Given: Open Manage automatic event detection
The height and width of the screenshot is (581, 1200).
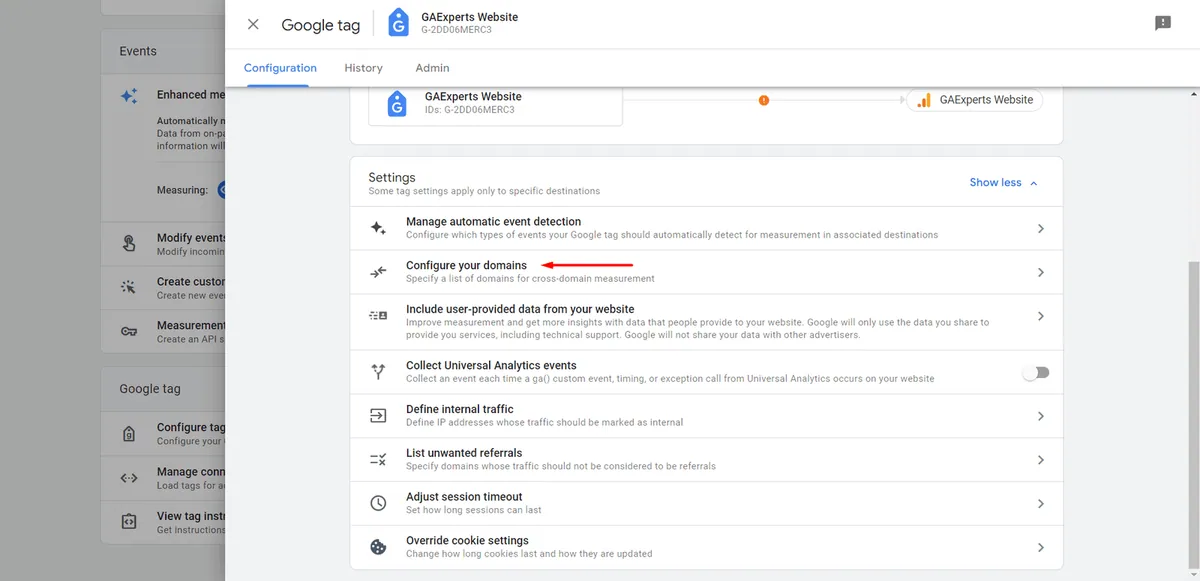Looking at the screenshot, I should (706, 228).
